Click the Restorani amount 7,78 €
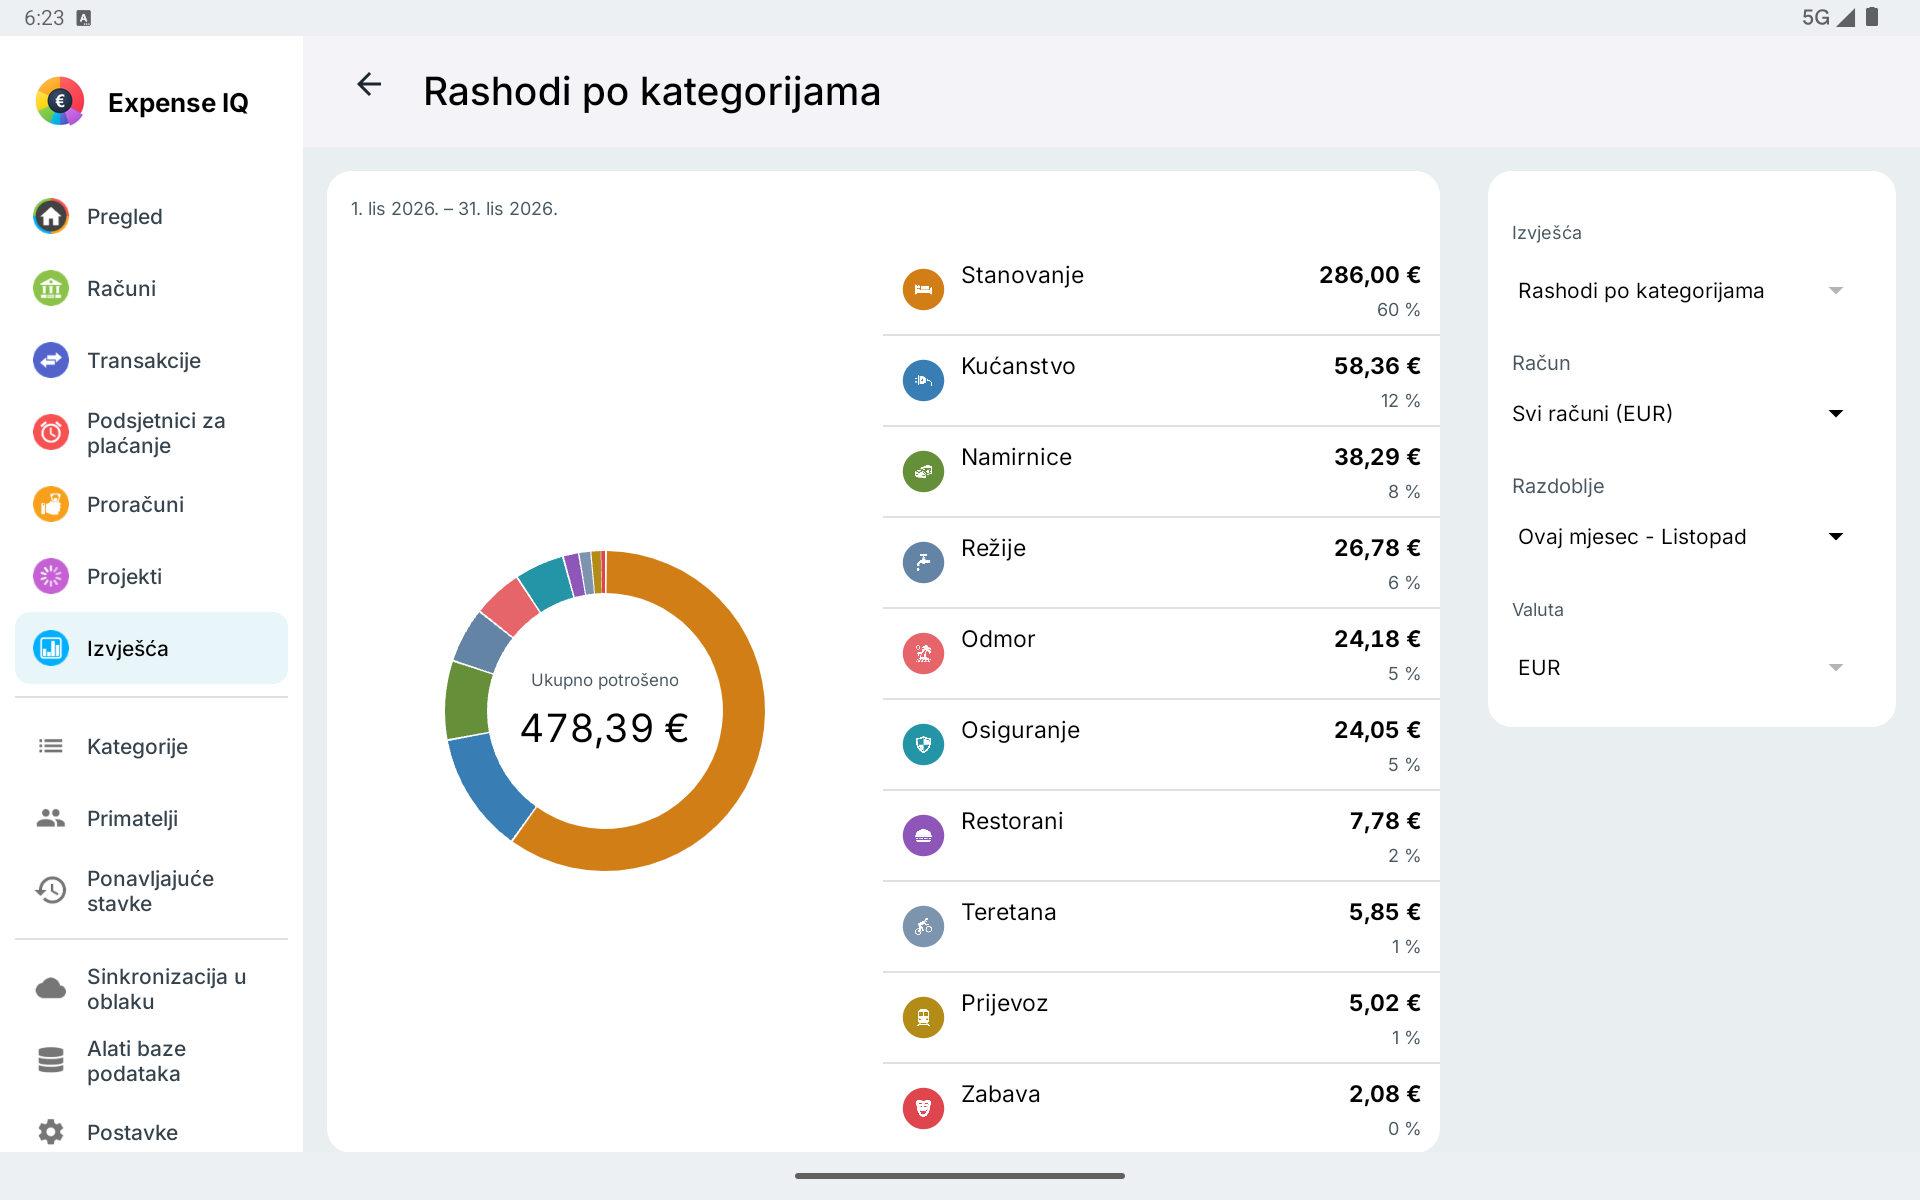1920x1200 pixels. point(1385,821)
